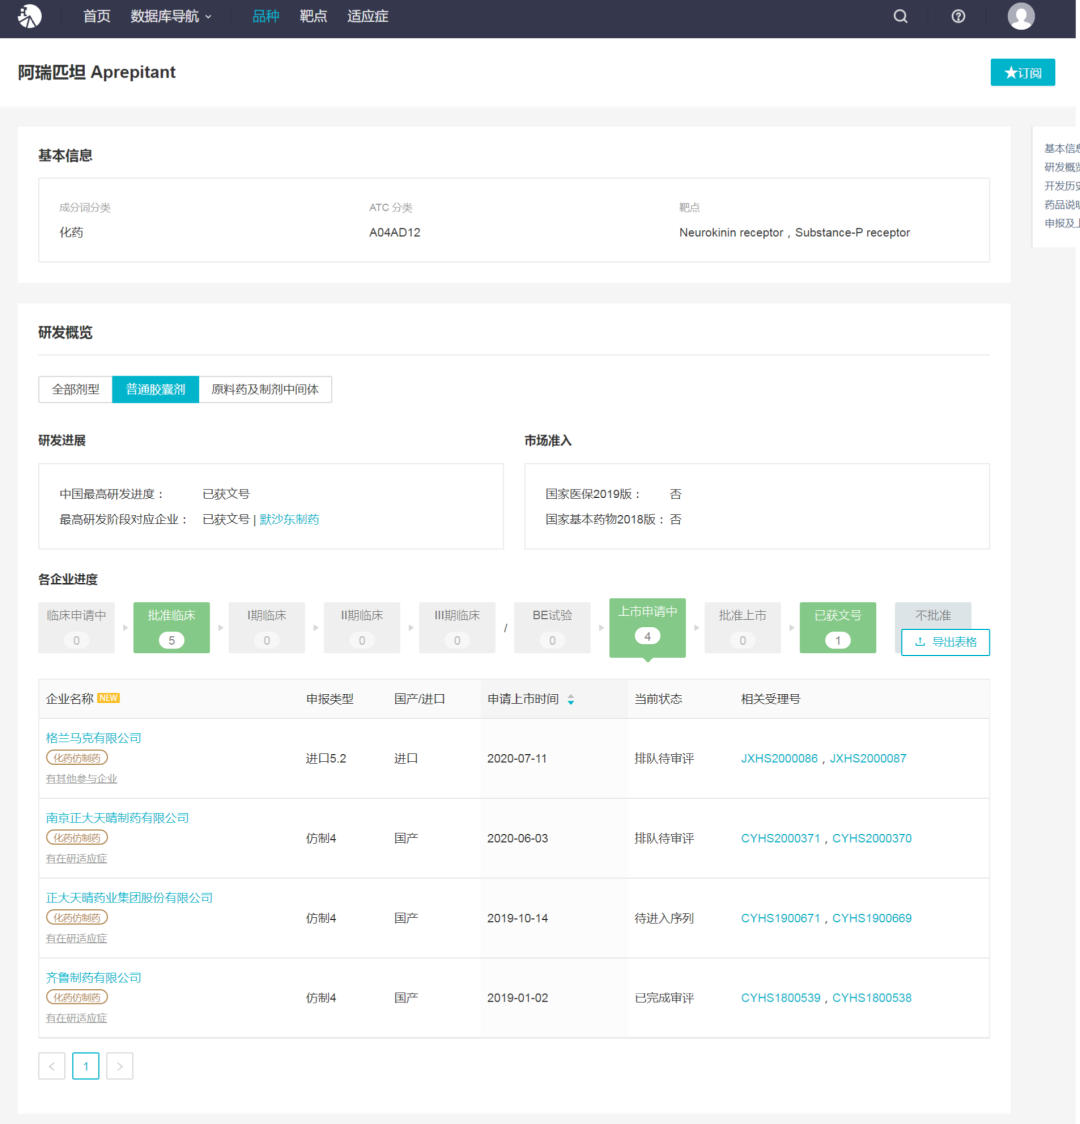The image size is (1080, 1124).
Task: Click the 企业名称 column header
Action: (70, 699)
